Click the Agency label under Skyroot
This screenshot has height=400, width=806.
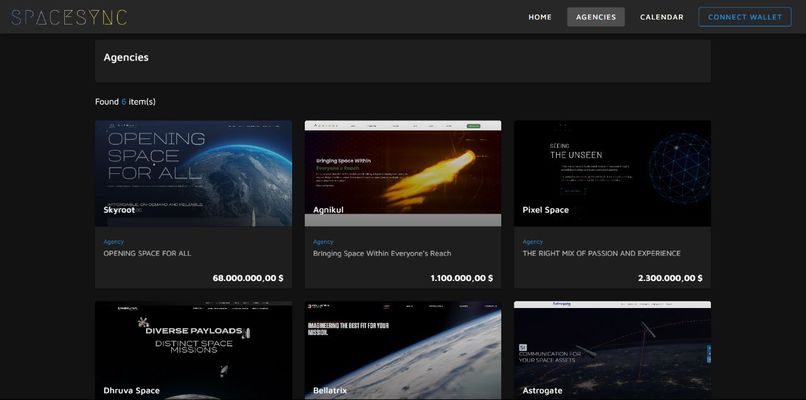click(114, 242)
